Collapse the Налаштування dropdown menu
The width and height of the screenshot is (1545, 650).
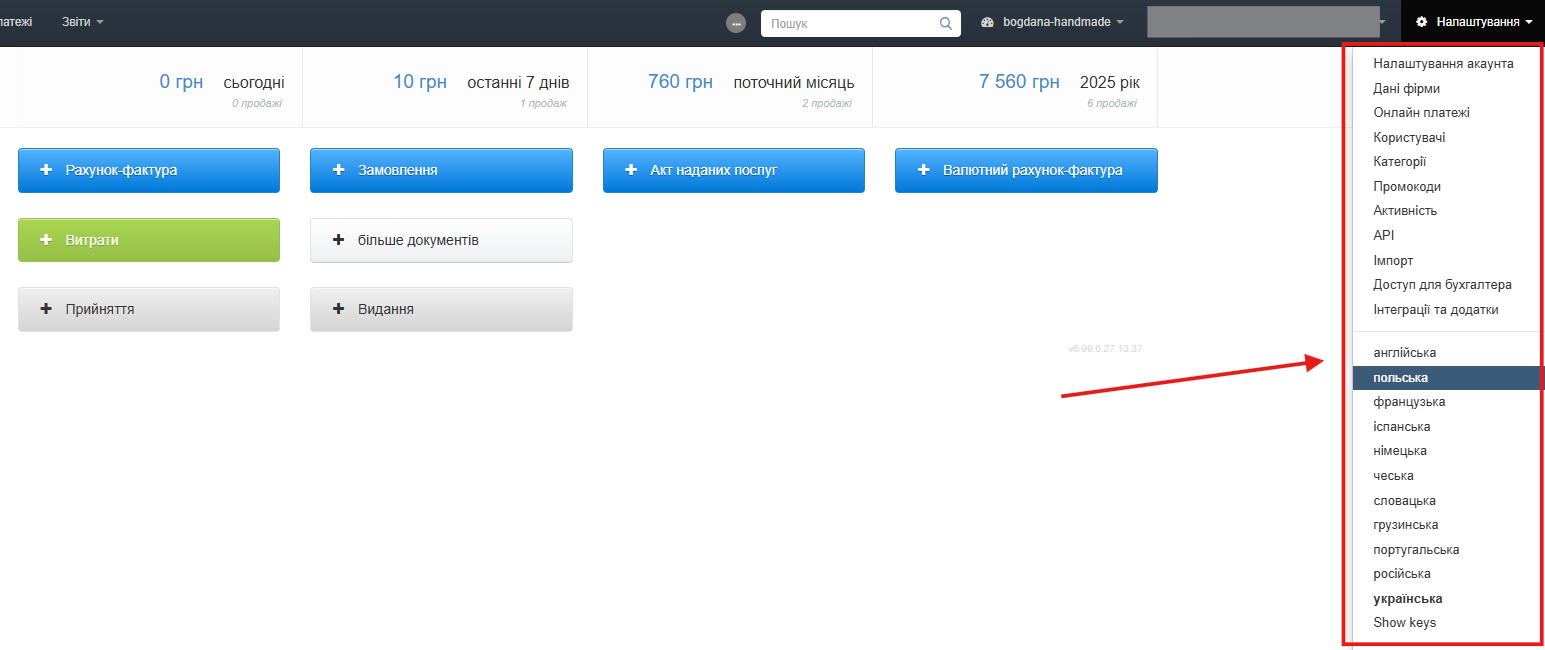pos(1474,22)
